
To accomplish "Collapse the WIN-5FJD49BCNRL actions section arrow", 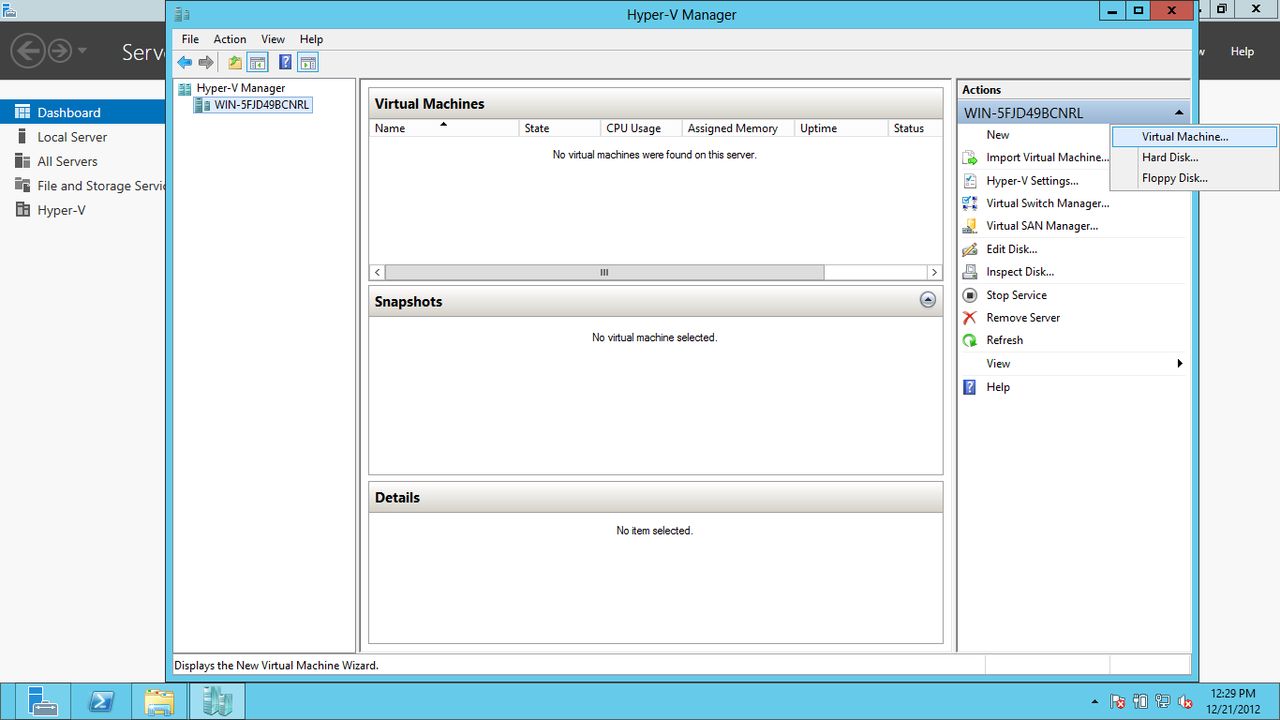I will (1179, 113).
